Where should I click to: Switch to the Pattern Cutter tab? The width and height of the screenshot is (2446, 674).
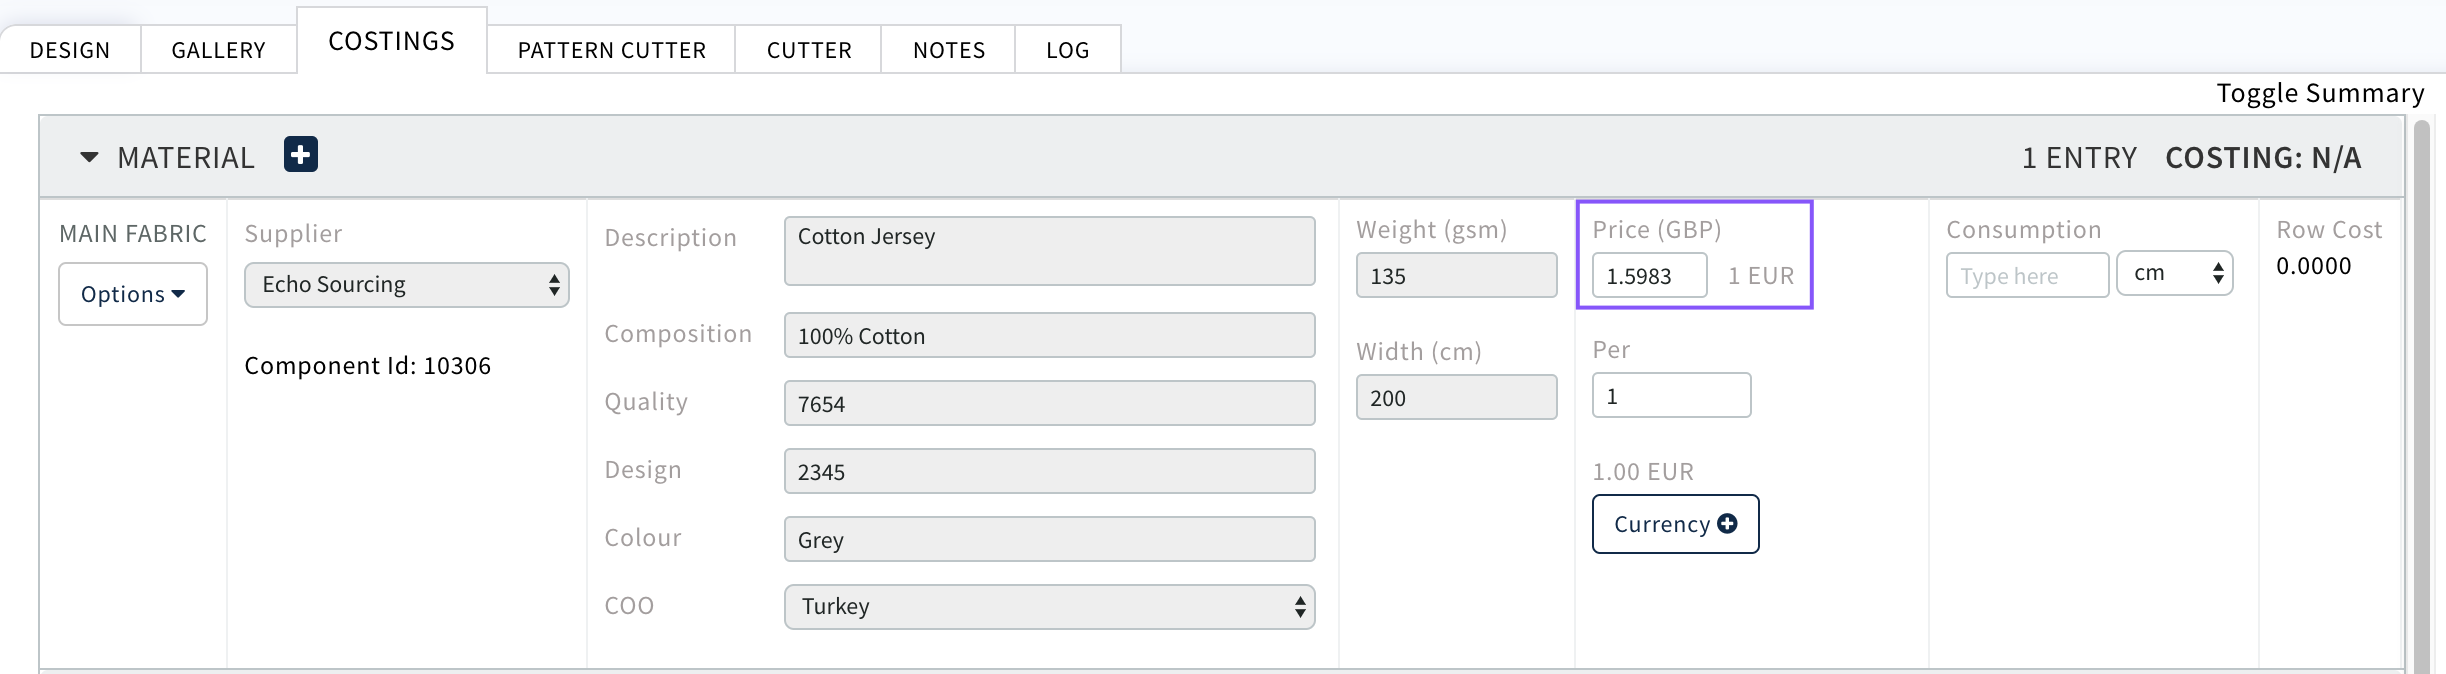click(611, 50)
